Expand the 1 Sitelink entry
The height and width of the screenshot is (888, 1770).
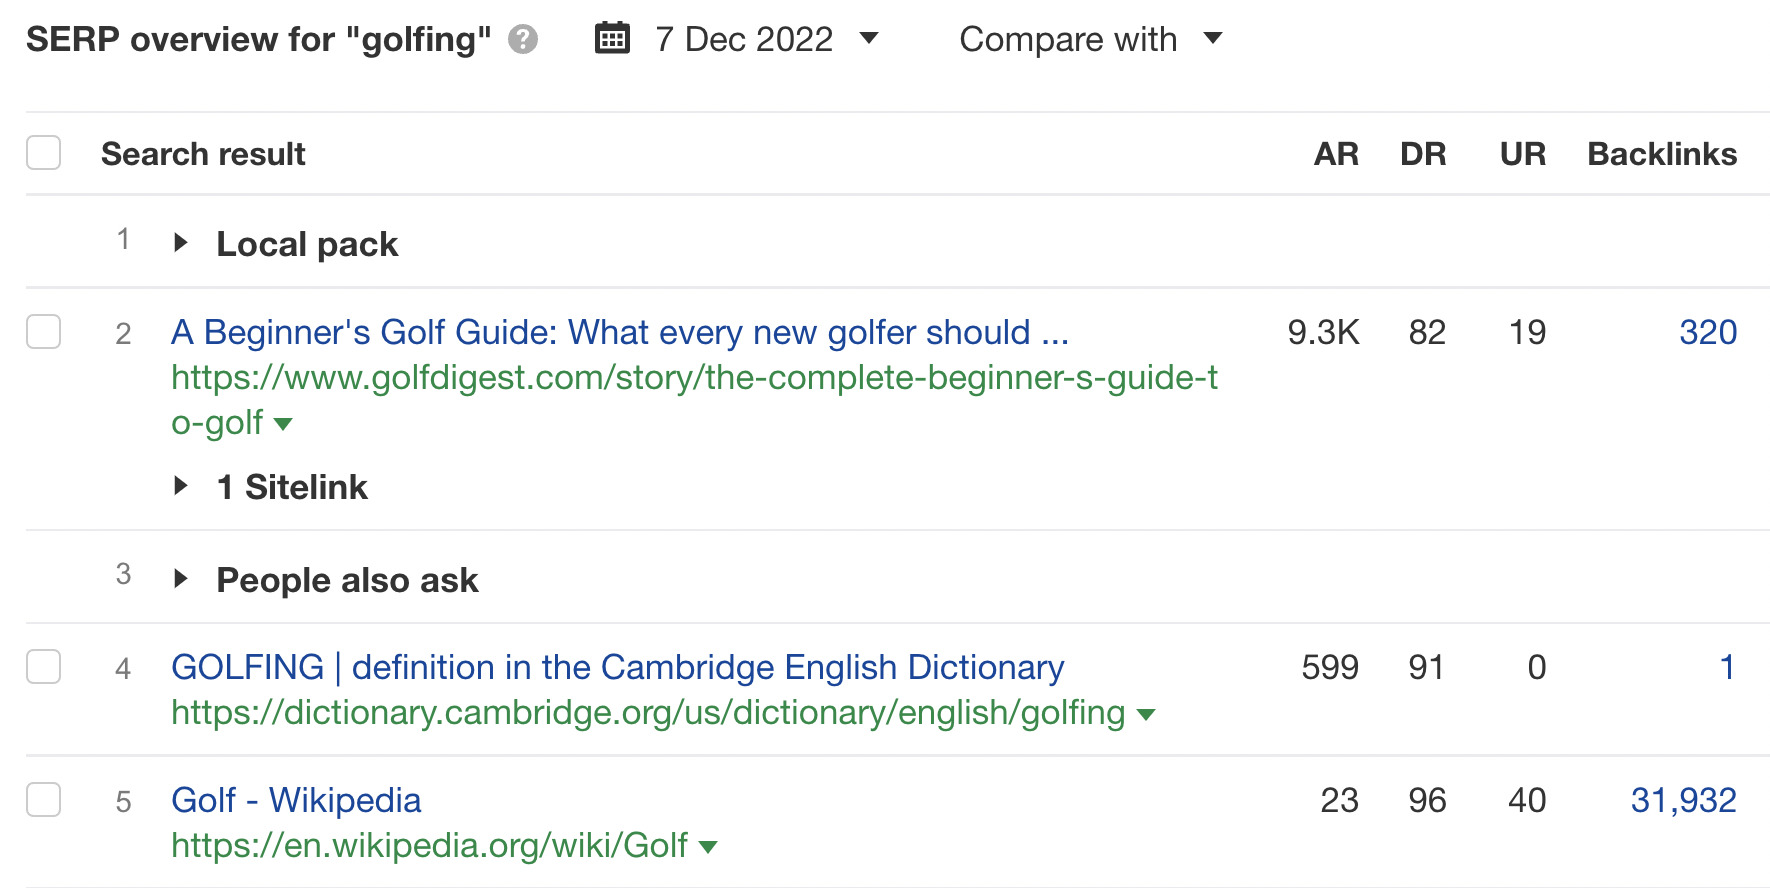182,487
